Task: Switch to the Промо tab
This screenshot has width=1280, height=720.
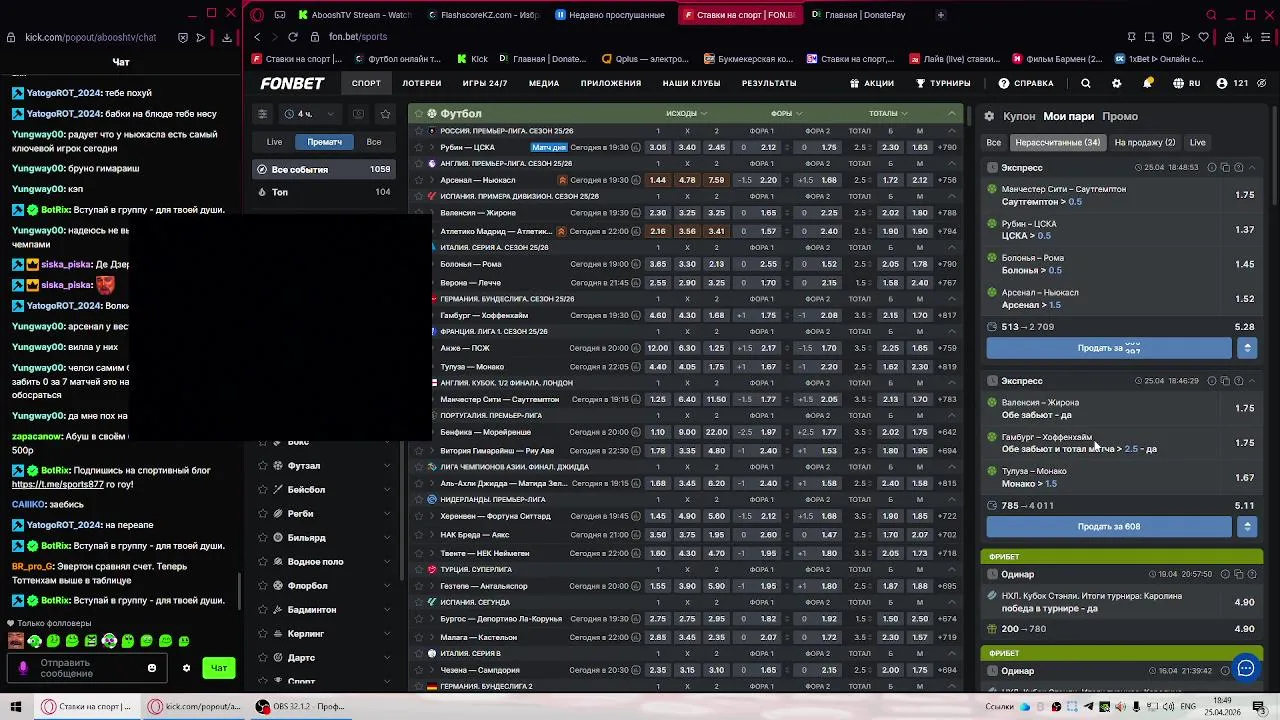Action: pyautogui.click(x=1120, y=116)
